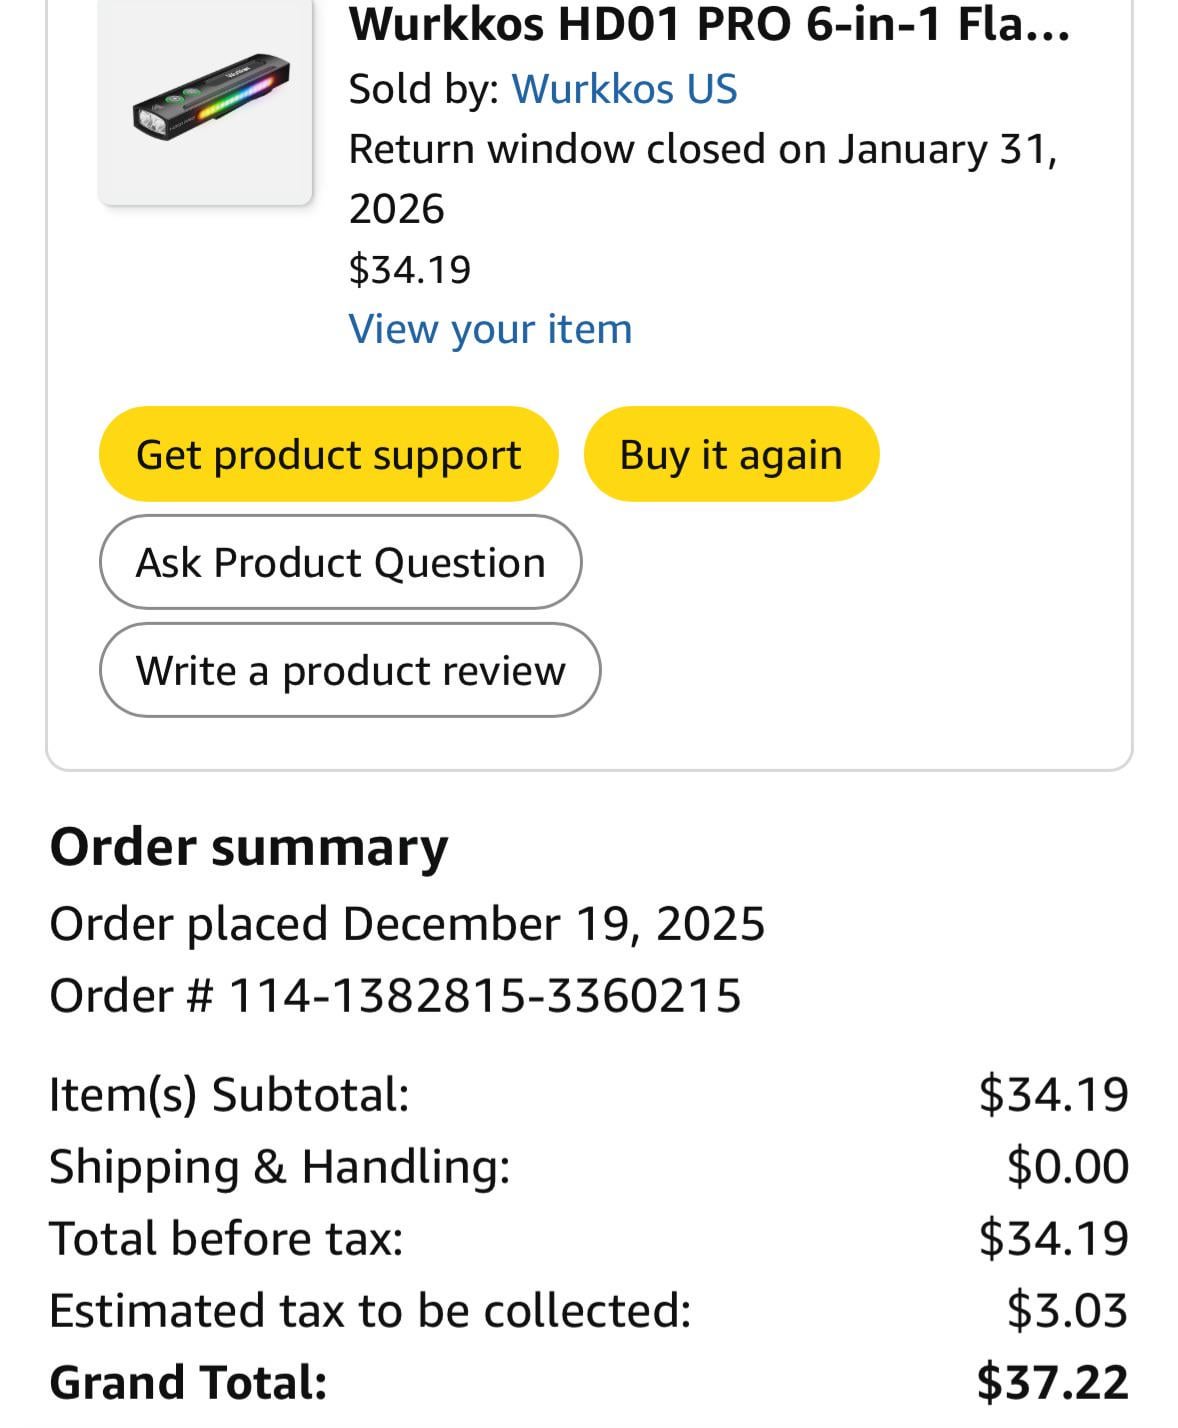This screenshot has width=1178, height=1428.
Task: Click the Total before tax label
Action: click(x=226, y=1238)
